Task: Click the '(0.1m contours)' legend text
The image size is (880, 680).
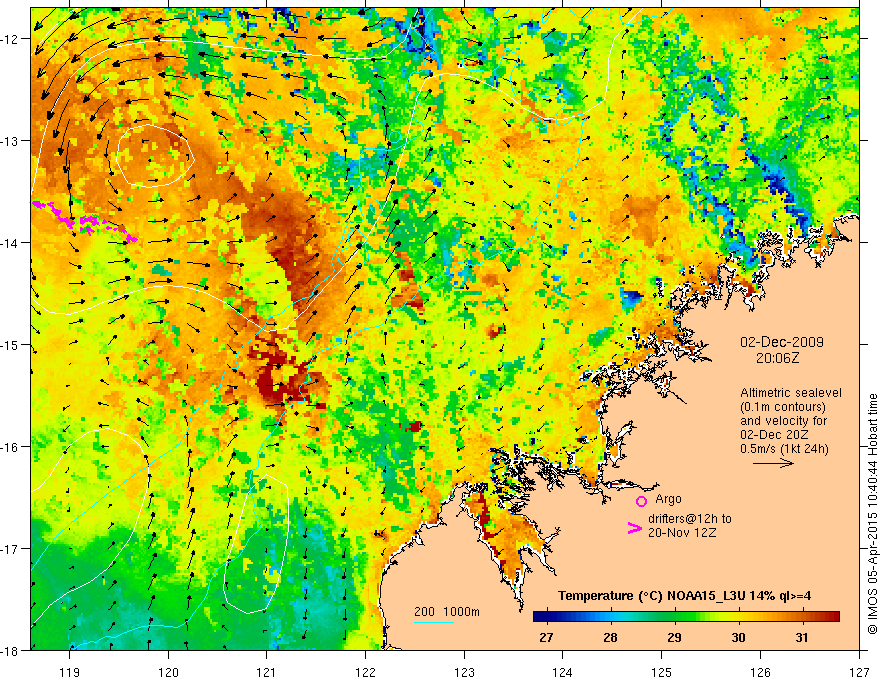Action: (x=783, y=407)
